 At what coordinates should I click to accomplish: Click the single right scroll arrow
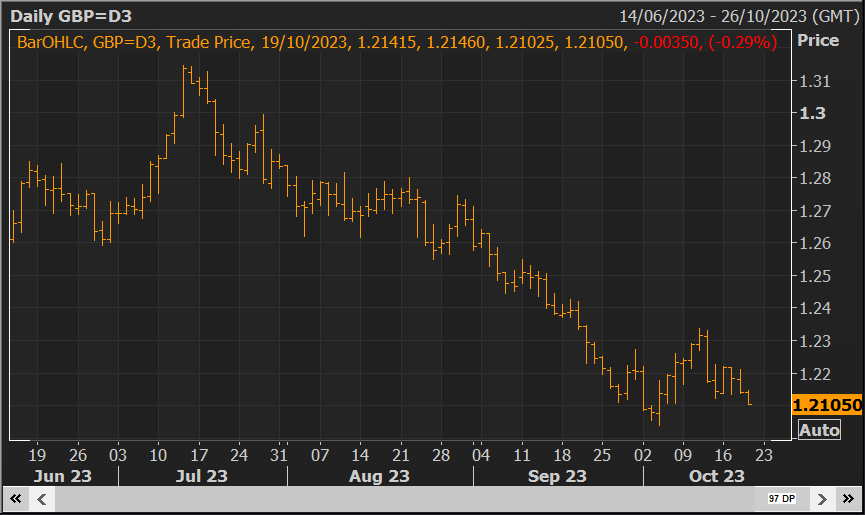[x=821, y=498]
